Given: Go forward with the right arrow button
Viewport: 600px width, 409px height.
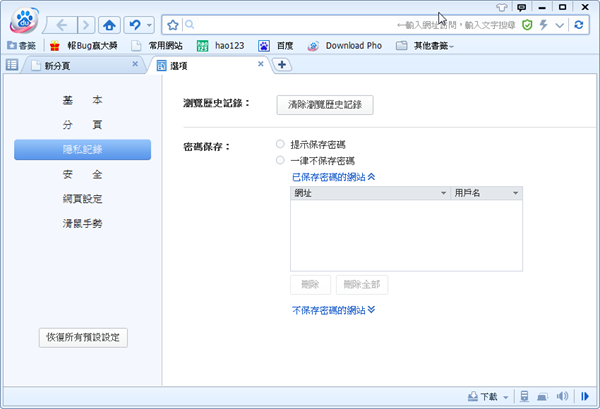Looking at the screenshot, I should pos(86,25).
